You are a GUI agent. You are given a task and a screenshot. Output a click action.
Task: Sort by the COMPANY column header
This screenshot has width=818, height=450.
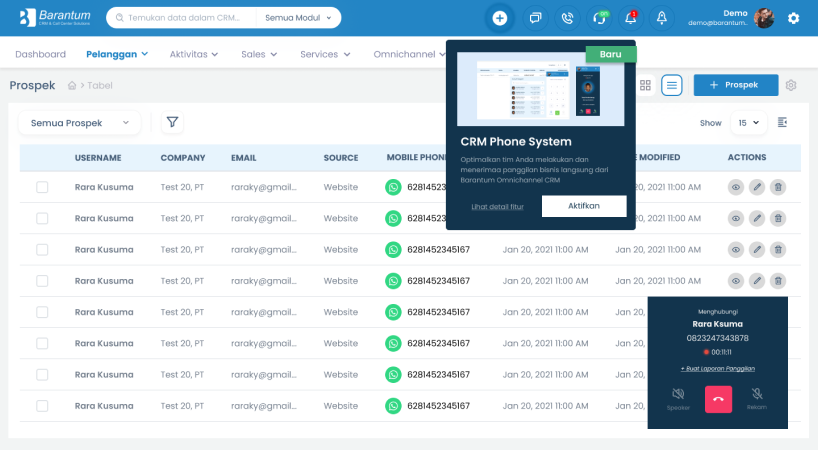[183, 158]
